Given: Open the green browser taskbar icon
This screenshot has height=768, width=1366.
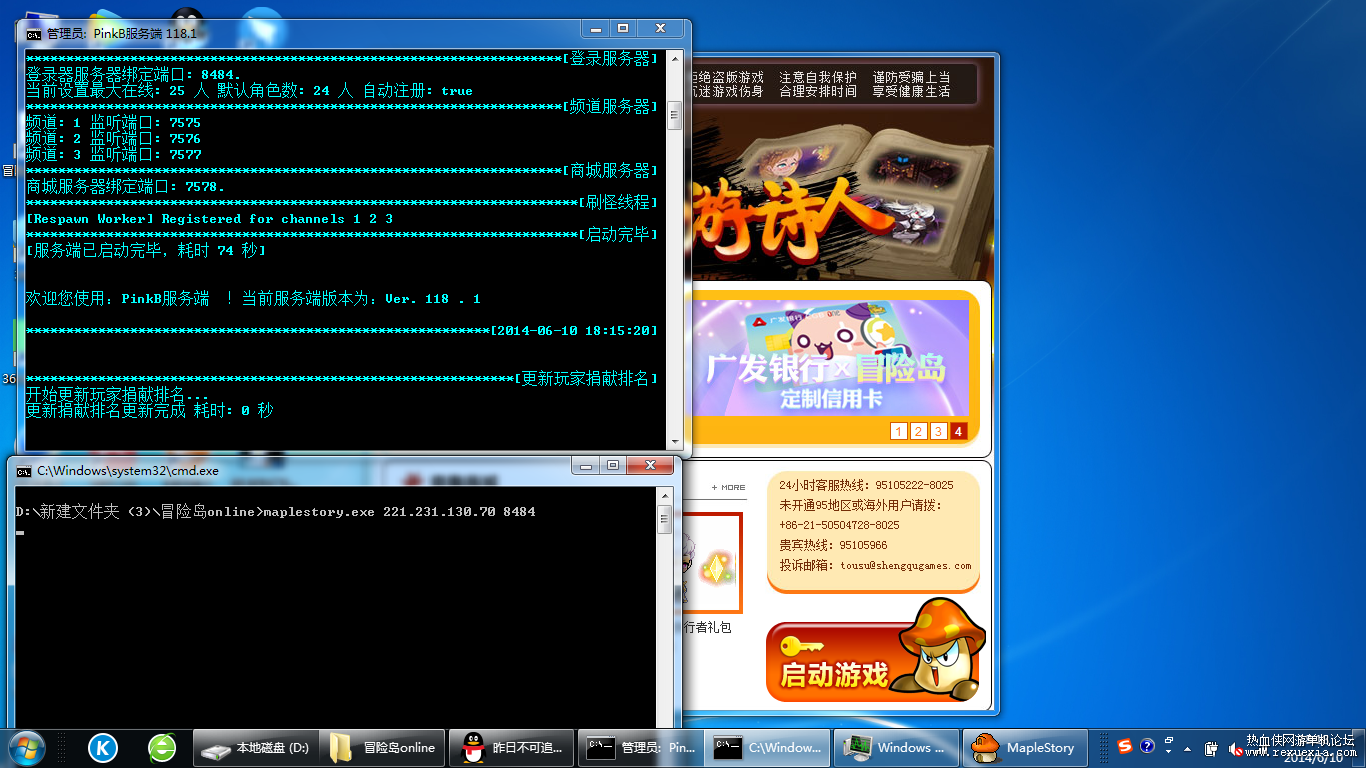Looking at the screenshot, I should click(162, 747).
